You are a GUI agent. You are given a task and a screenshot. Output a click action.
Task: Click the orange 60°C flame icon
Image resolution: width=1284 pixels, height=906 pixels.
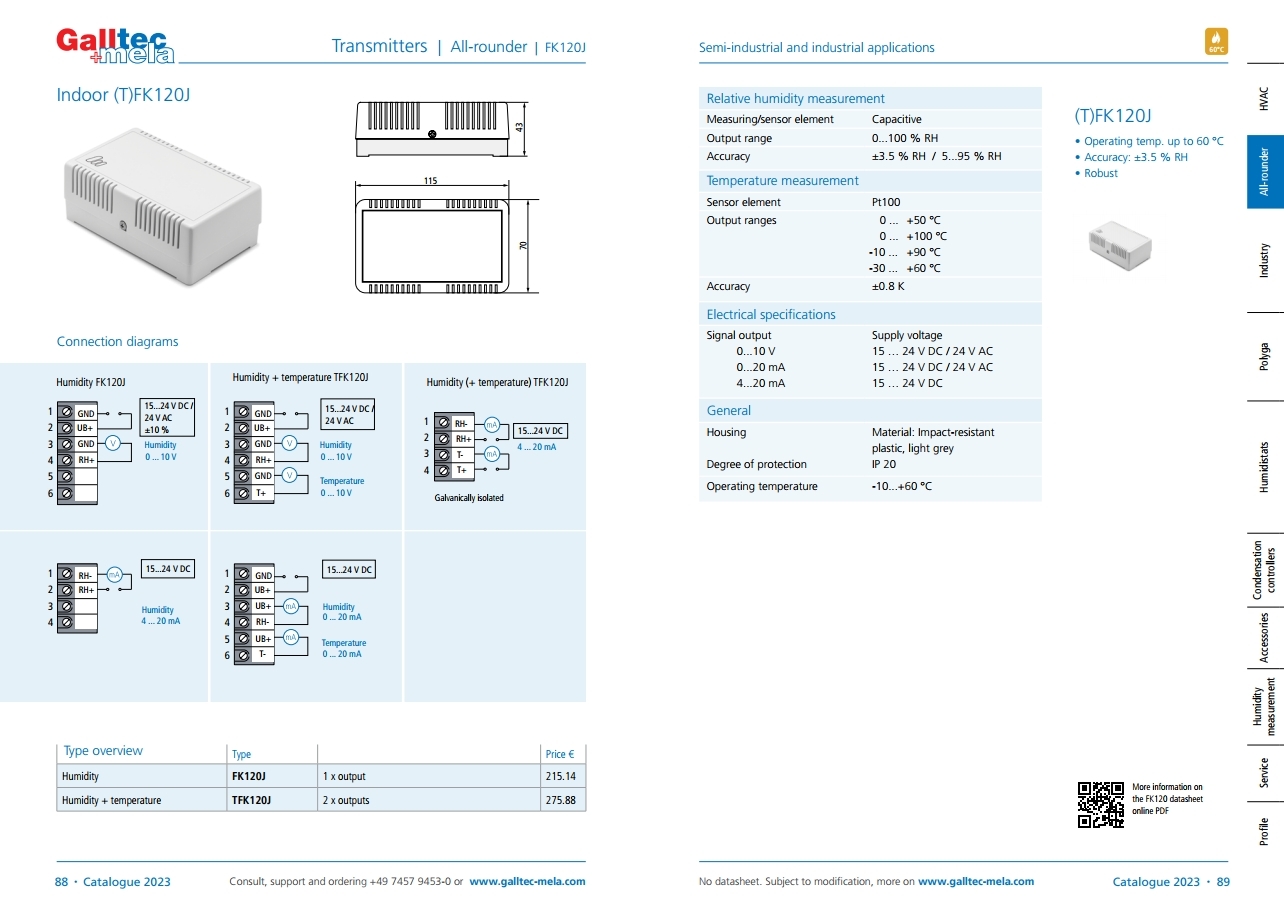click(x=1216, y=41)
